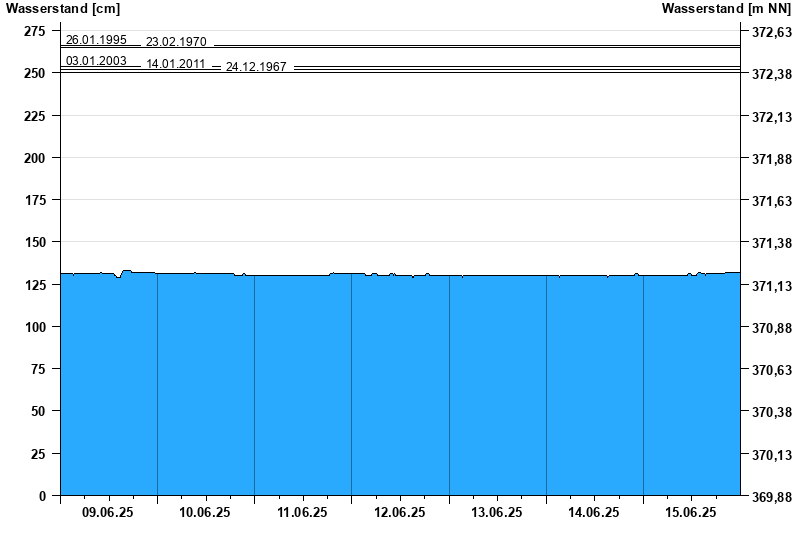
Task: Click the 75 cm axis value
Action: pos(38,369)
